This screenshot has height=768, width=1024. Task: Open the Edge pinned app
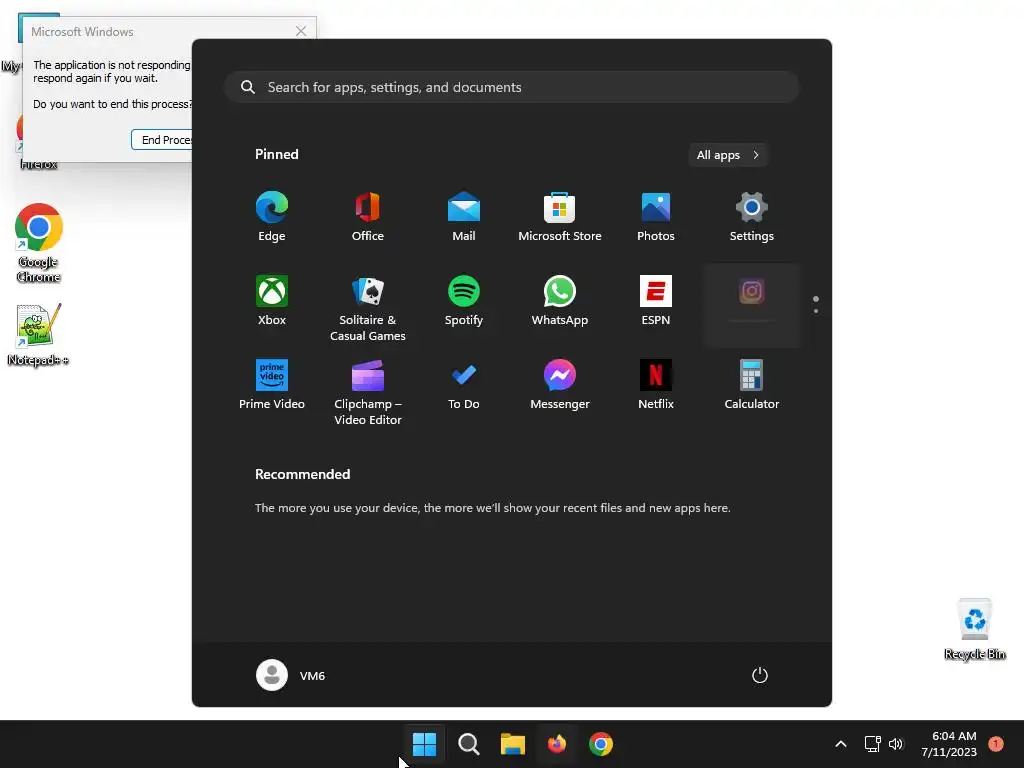tap(272, 217)
